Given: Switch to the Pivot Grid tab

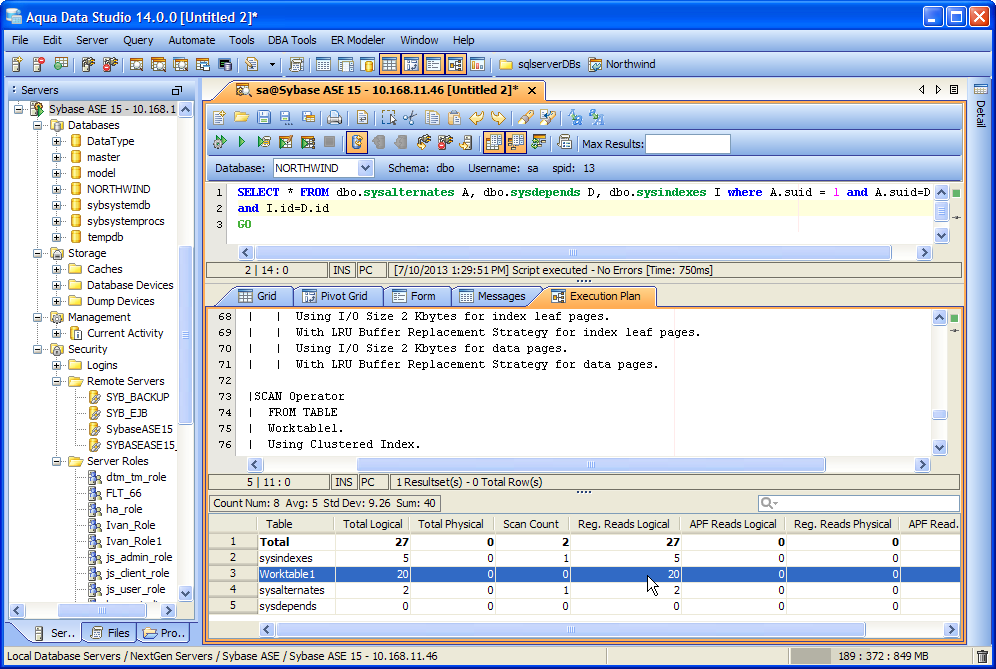Looking at the screenshot, I should [334, 296].
